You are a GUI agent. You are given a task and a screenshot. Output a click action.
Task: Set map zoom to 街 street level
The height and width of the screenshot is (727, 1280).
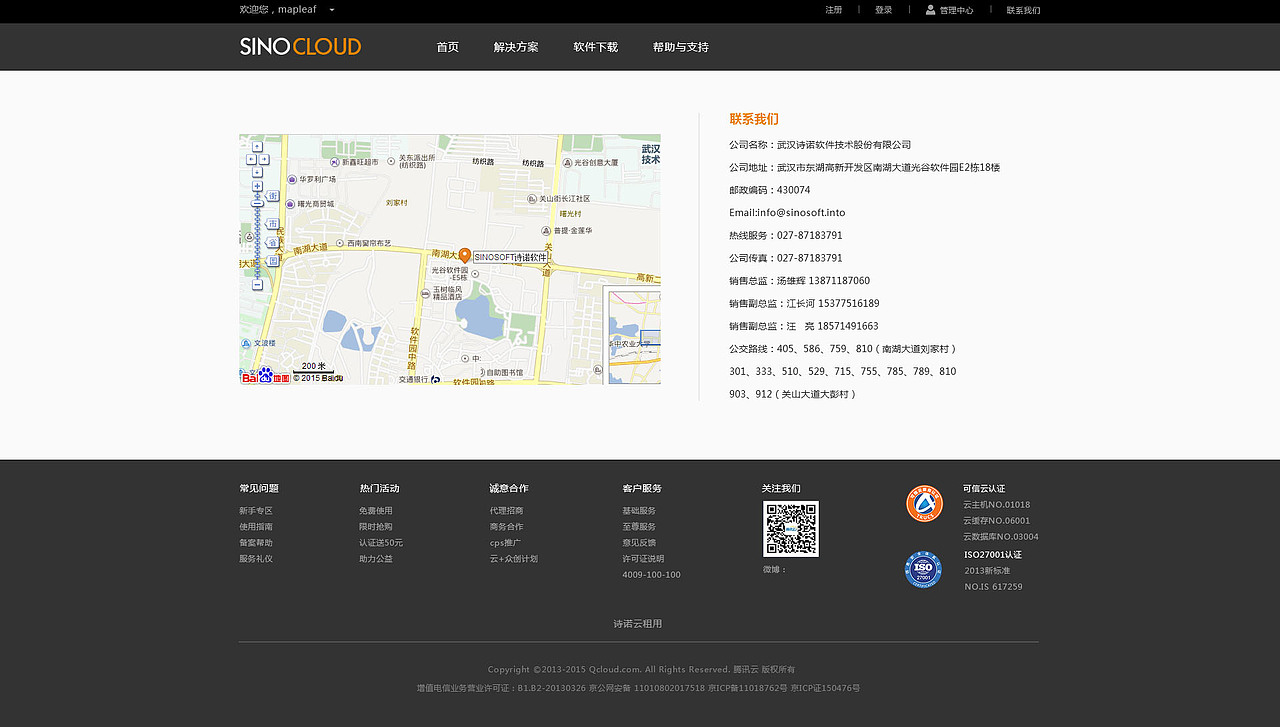274,196
